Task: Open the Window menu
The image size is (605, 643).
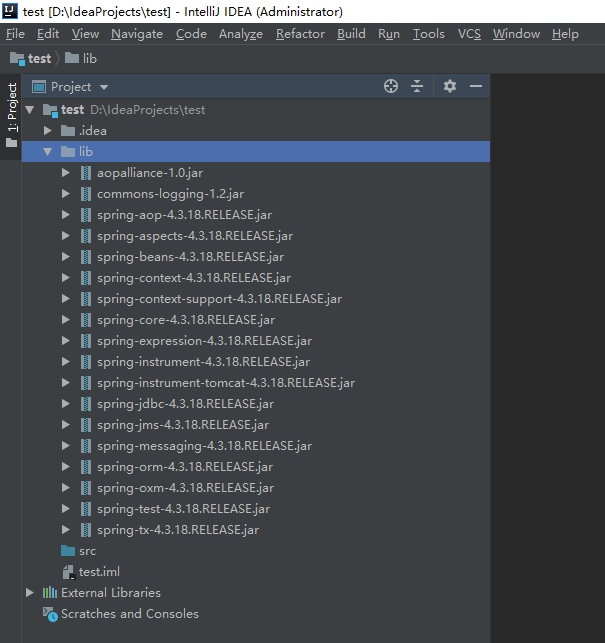Action: pyautogui.click(x=516, y=34)
